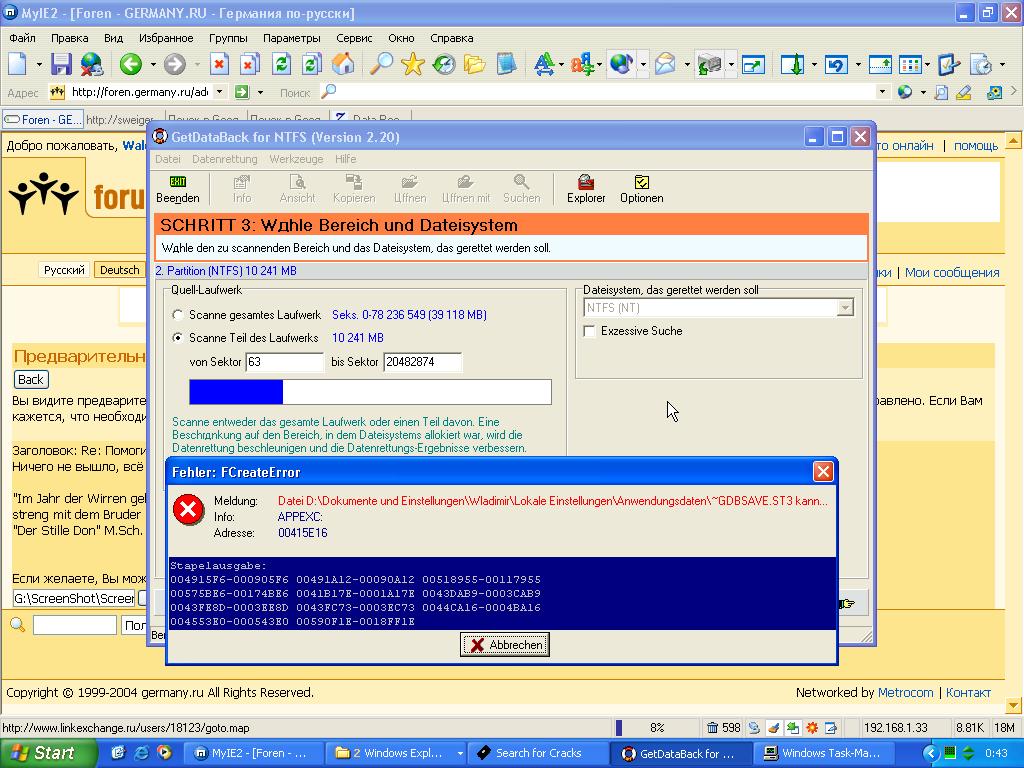Click the Mail envelope icon
Image resolution: width=1024 pixels, height=768 pixels.
(x=665, y=64)
